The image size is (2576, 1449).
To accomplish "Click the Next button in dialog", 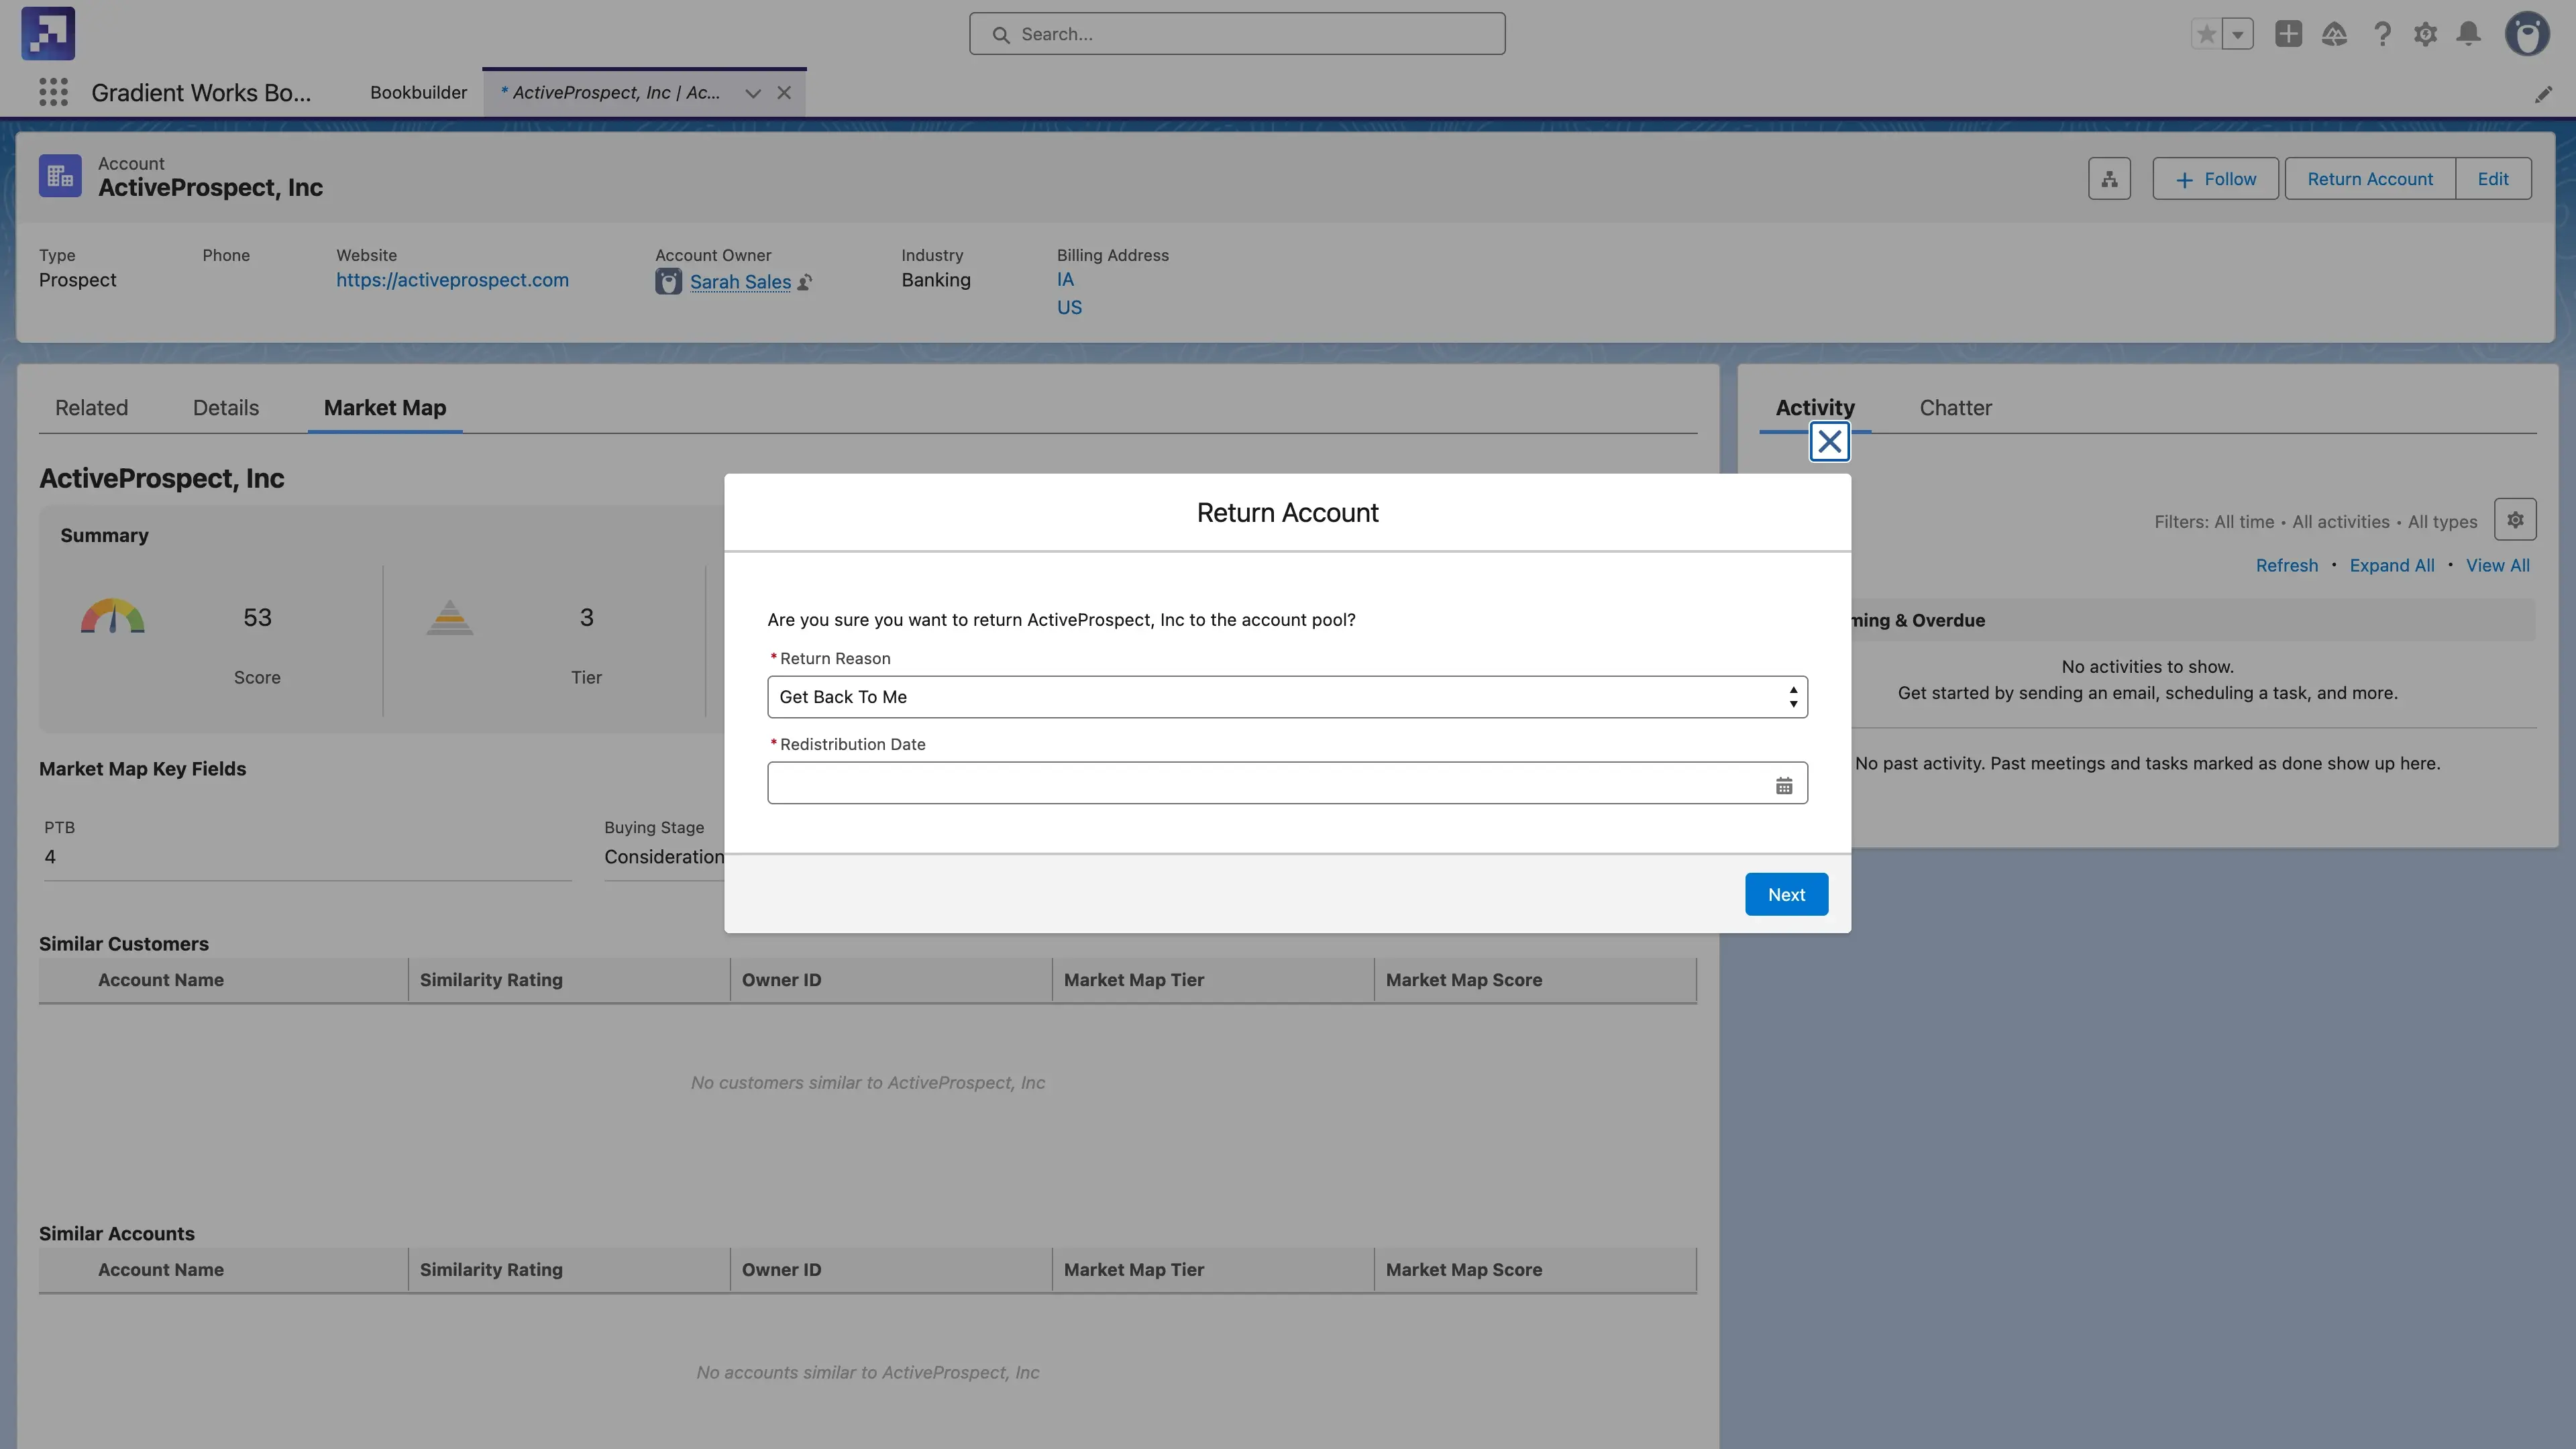I will pyautogui.click(x=1785, y=894).
